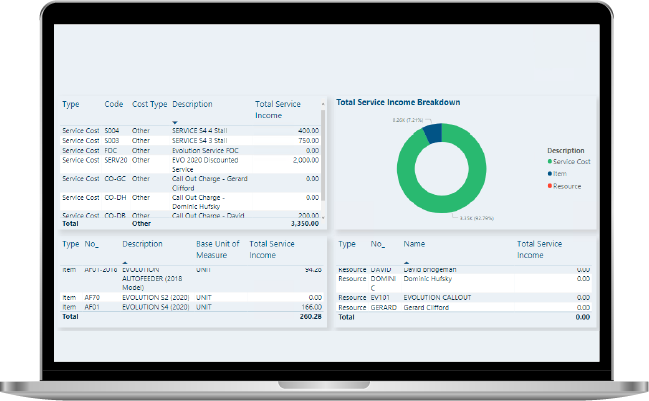The height and width of the screenshot is (401, 649).
Task: Click blue Item legend marker
Action: 550,174
